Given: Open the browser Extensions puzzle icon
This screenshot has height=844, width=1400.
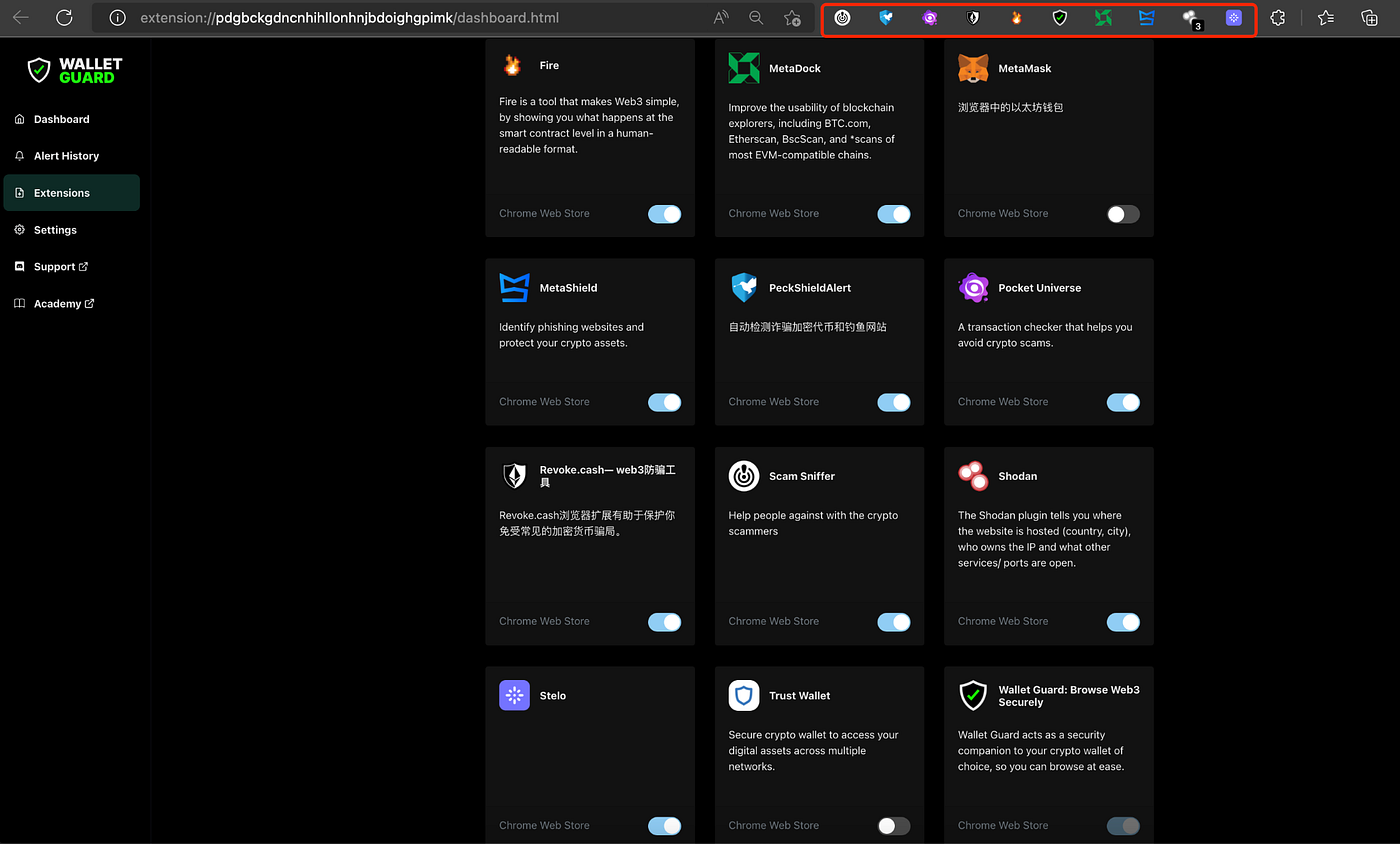Looking at the screenshot, I should [1277, 18].
